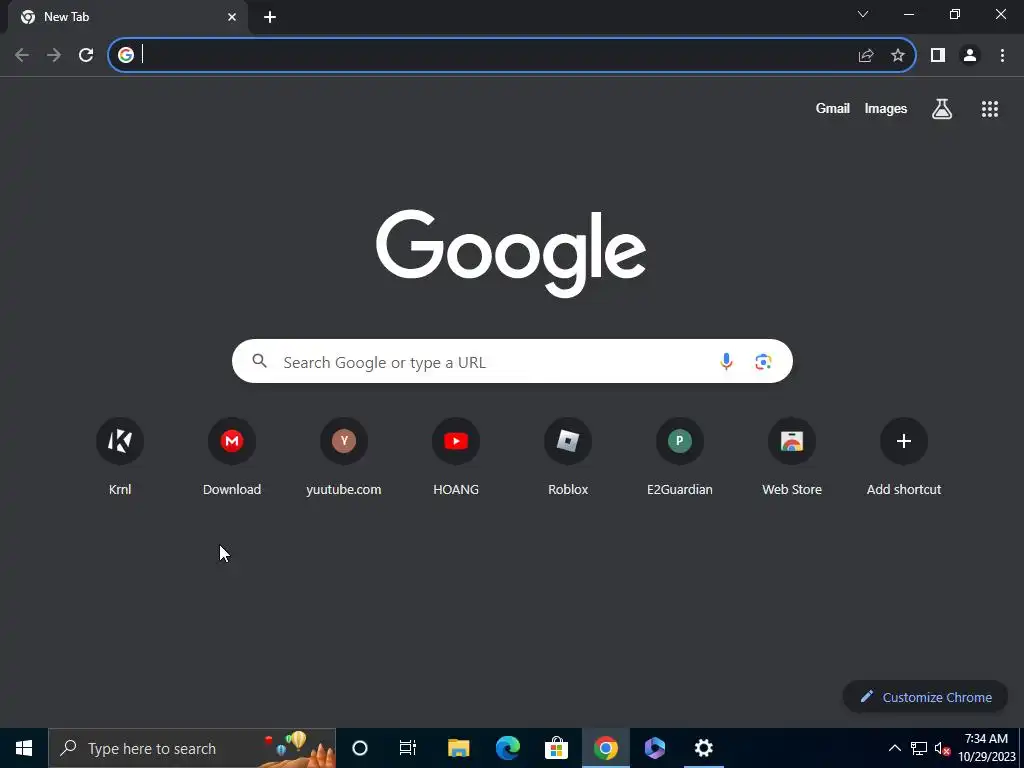
Task: Open Settings gear on taskbar
Action: tap(703, 748)
